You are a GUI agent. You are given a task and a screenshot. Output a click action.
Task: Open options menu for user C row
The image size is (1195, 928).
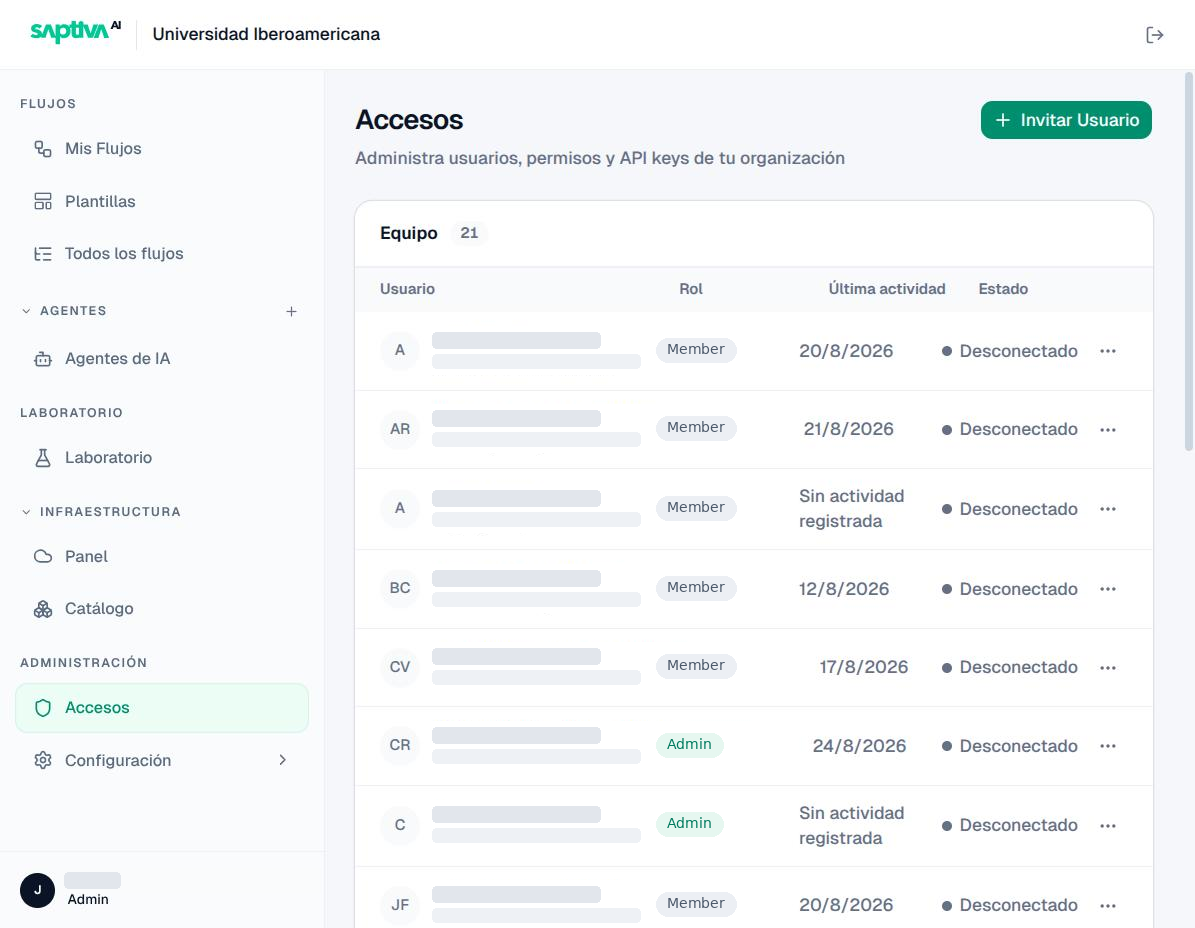(1107, 825)
